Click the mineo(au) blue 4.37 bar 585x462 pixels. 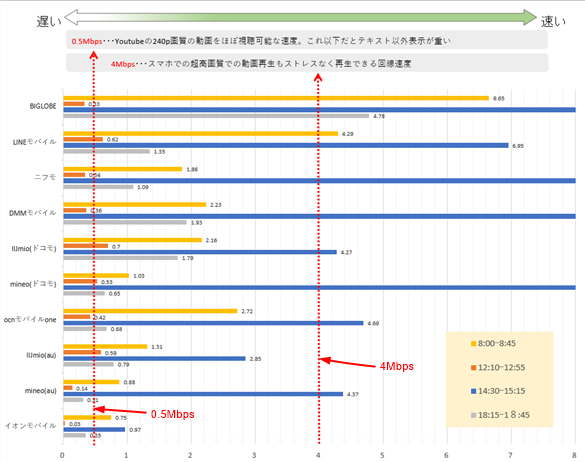tap(203, 394)
